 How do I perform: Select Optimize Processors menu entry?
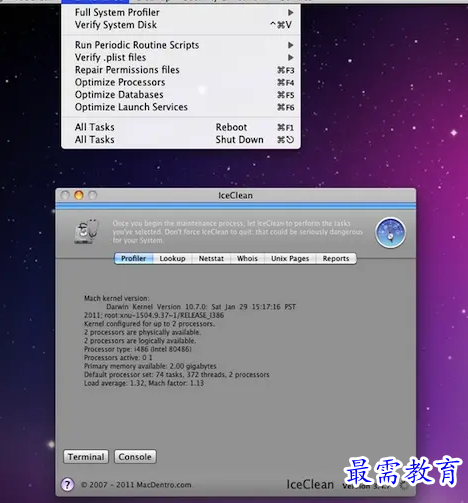pos(181,82)
